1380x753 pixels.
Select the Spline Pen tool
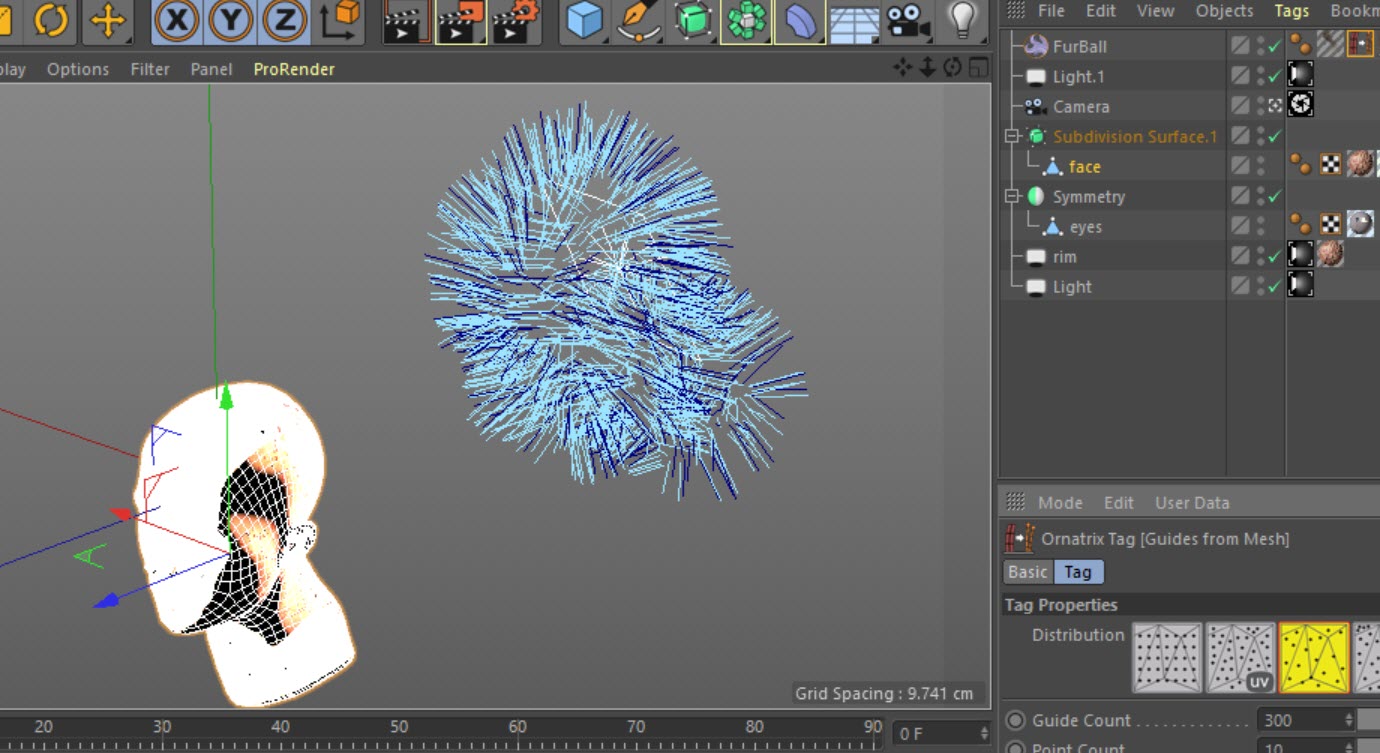[638, 21]
